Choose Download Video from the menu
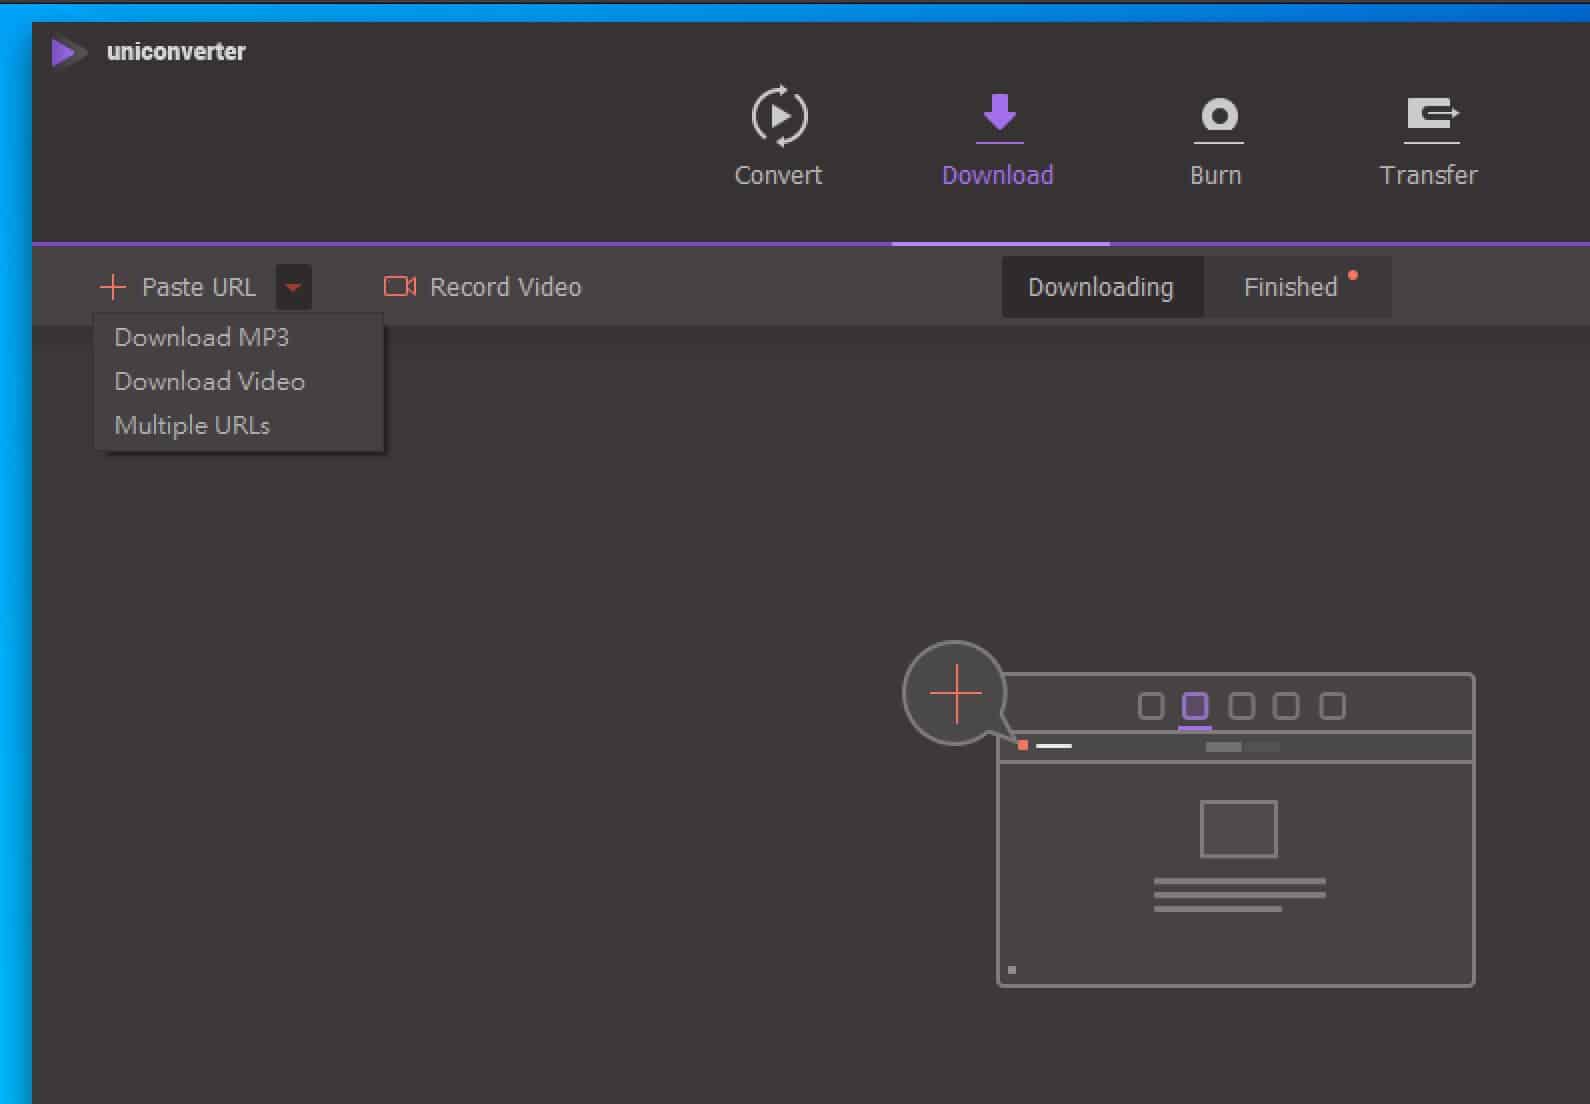1590x1104 pixels. 238,381
